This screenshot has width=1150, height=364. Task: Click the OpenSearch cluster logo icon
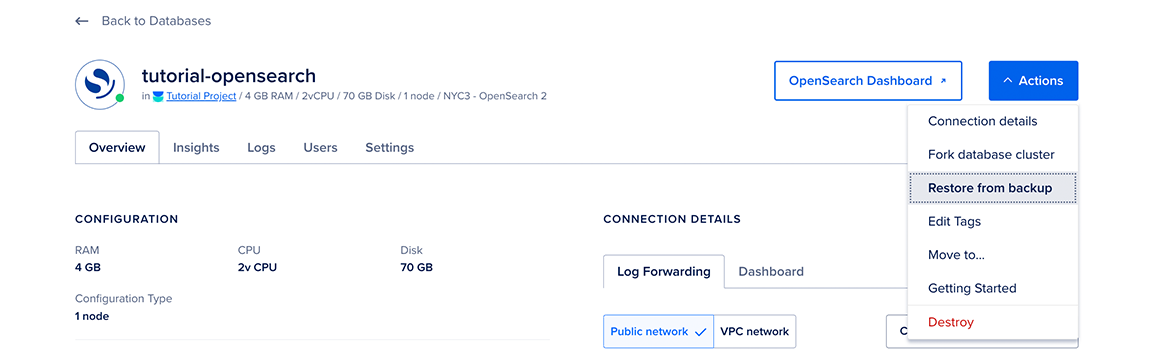[x=99, y=84]
